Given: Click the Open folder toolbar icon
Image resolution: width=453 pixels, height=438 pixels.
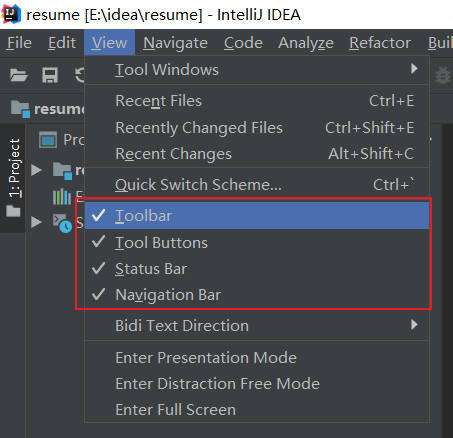Looking at the screenshot, I should [x=18, y=75].
